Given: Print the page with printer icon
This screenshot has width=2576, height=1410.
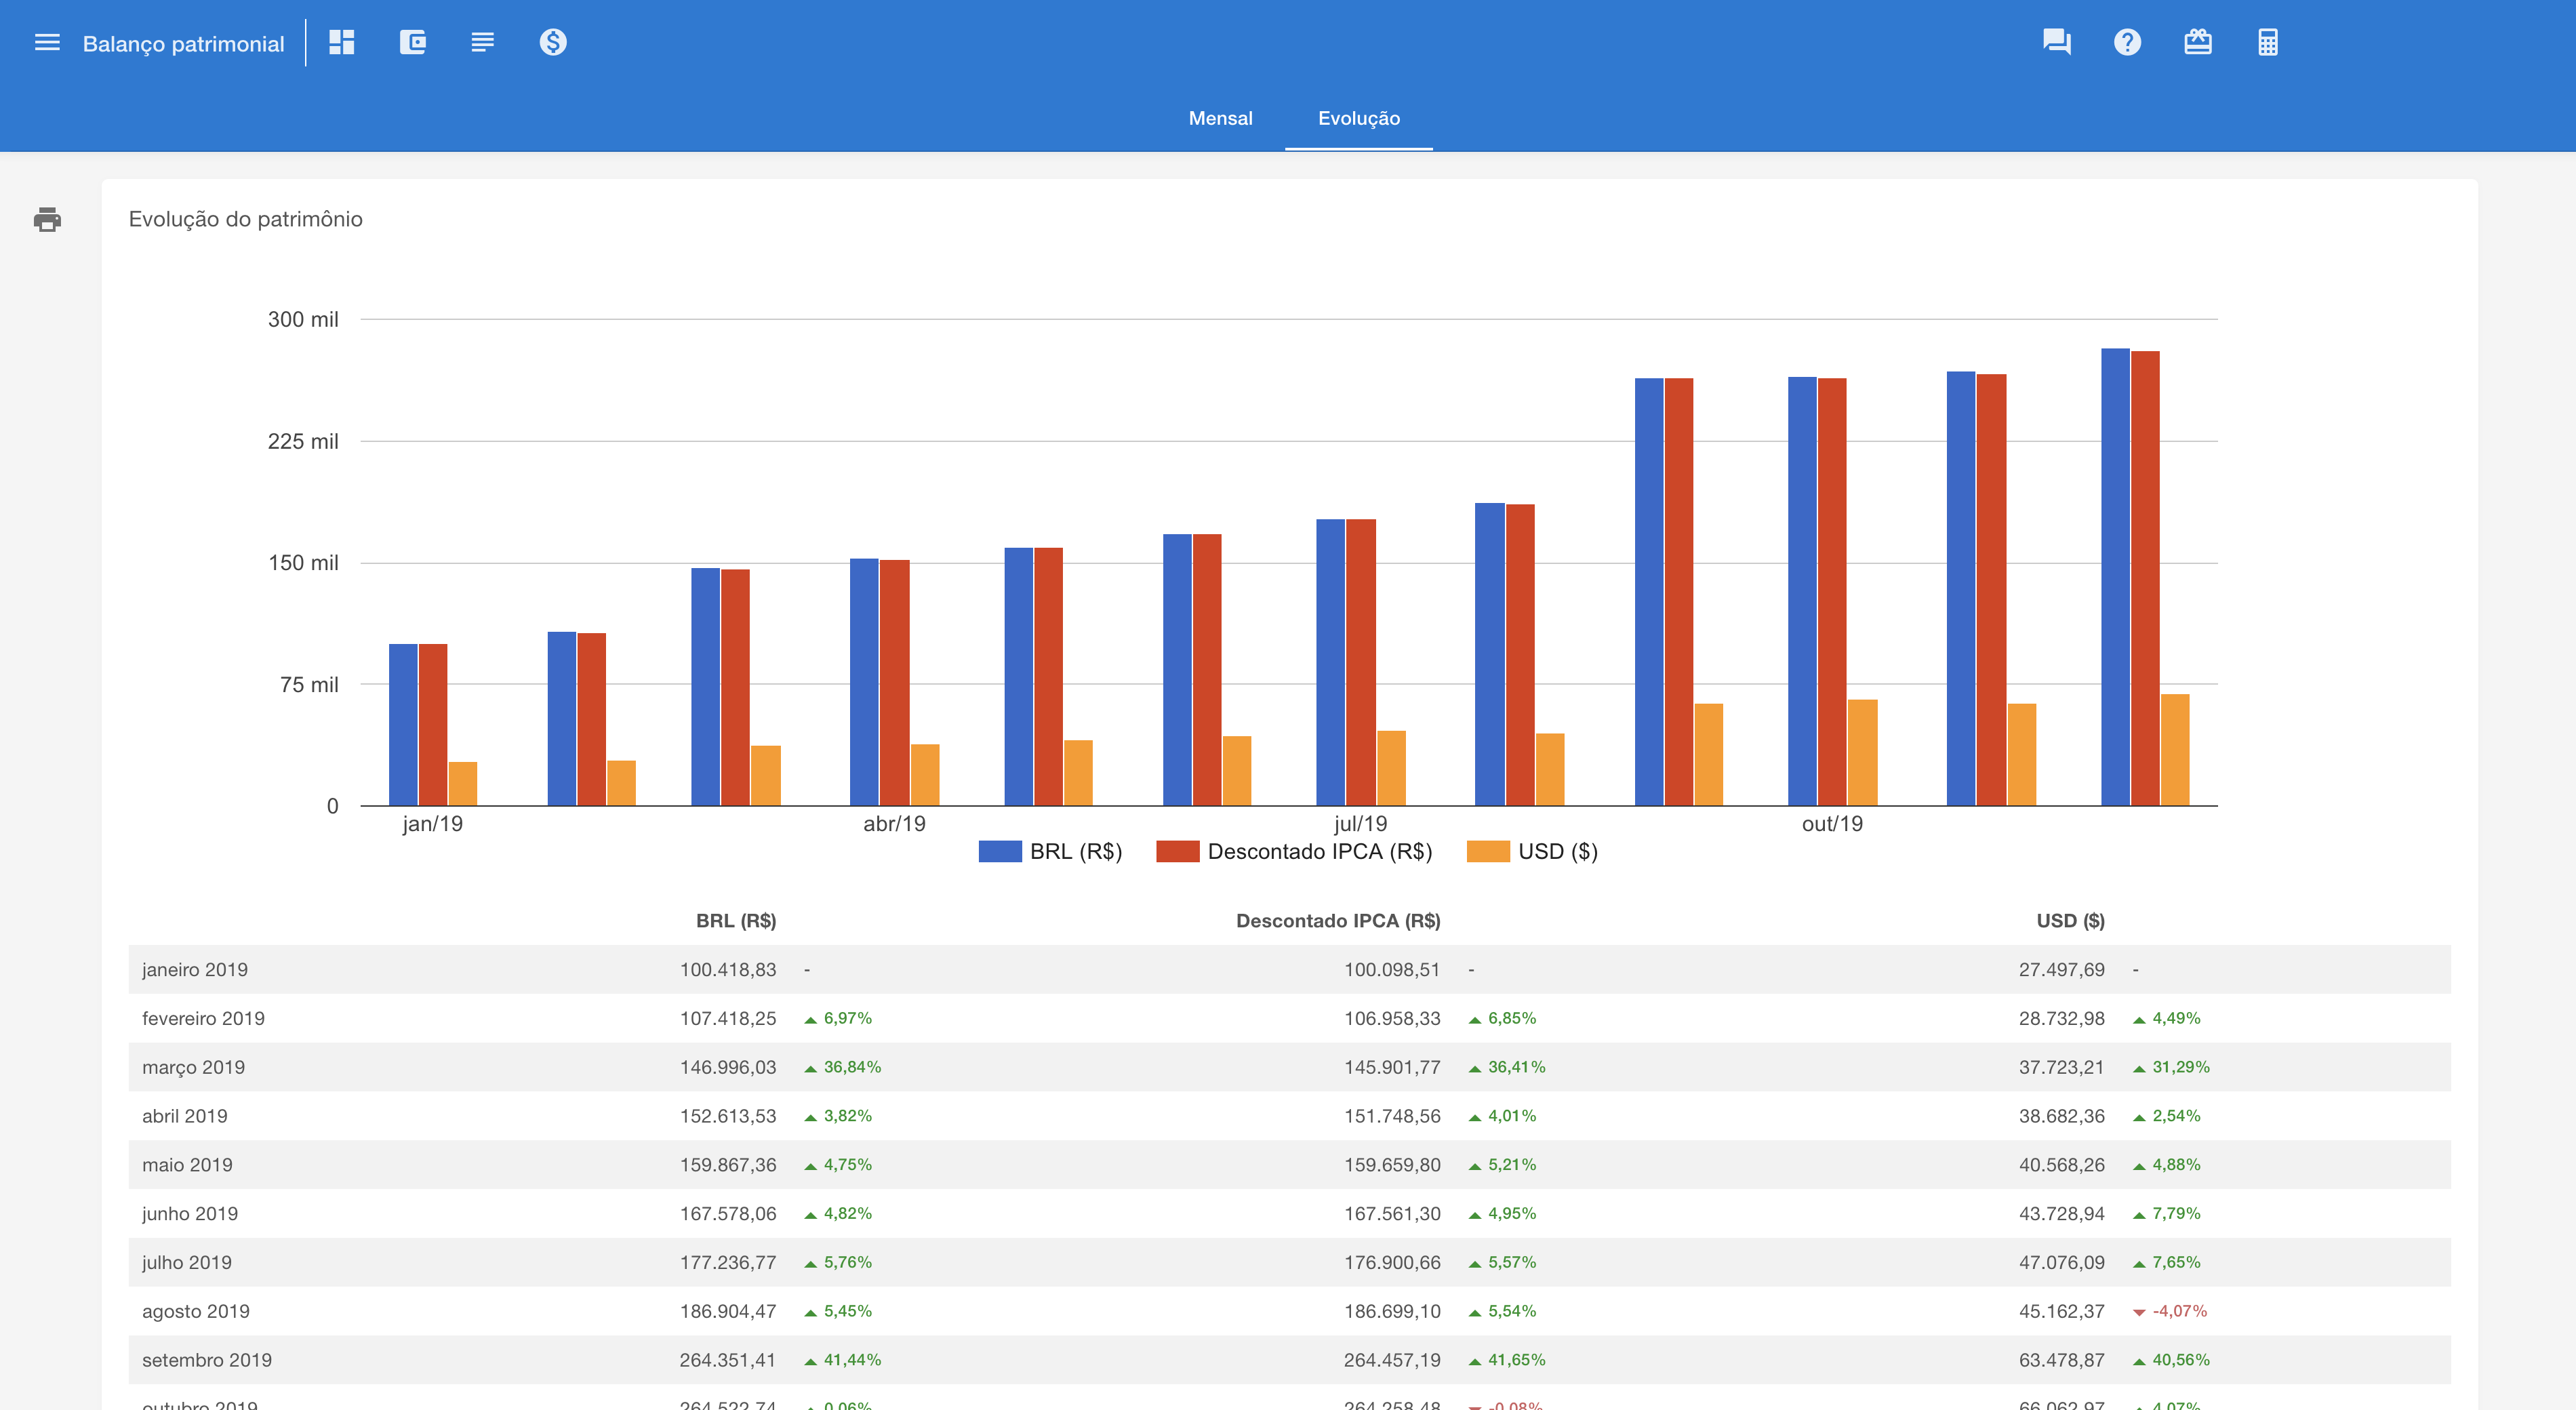Looking at the screenshot, I should click(47, 219).
